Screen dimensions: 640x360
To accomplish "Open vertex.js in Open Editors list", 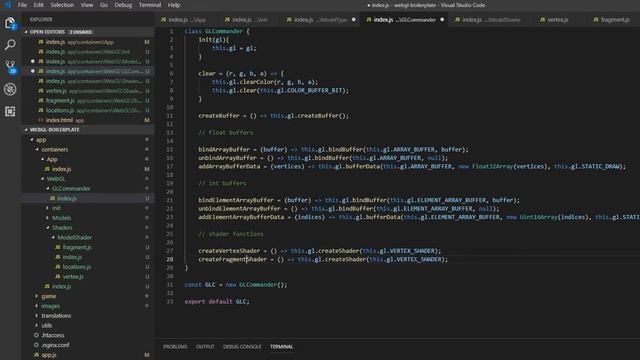I will [x=88, y=91].
